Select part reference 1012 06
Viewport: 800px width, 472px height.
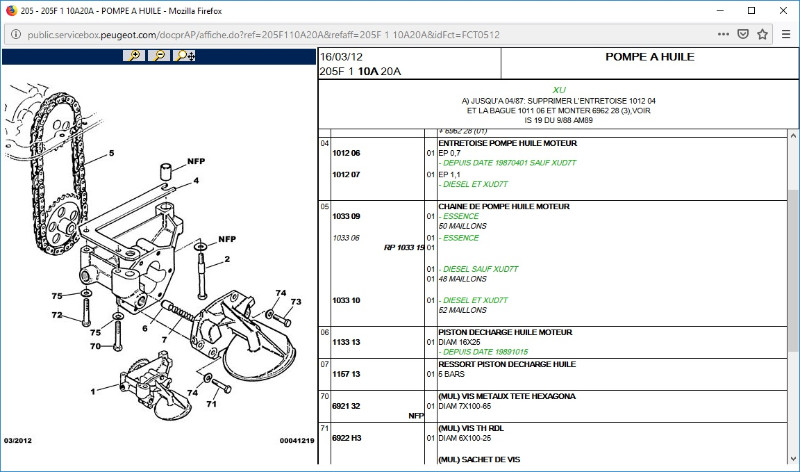[346, 153]
